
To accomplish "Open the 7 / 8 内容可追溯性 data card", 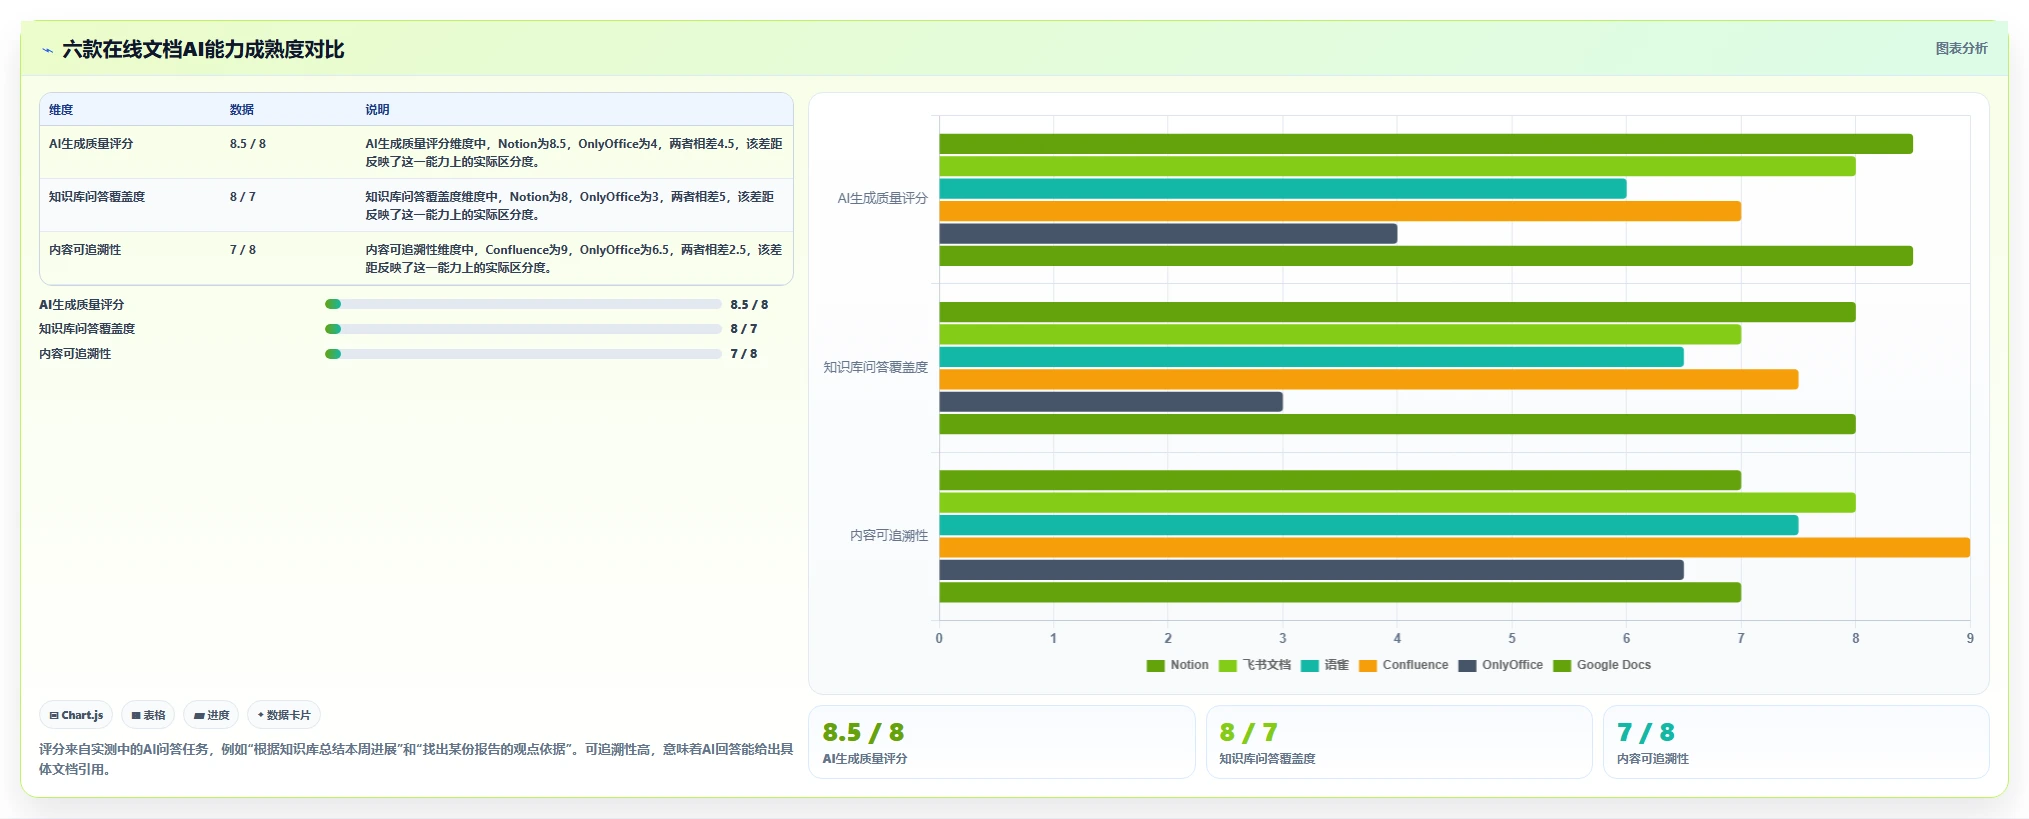I will pos(1796,742).
